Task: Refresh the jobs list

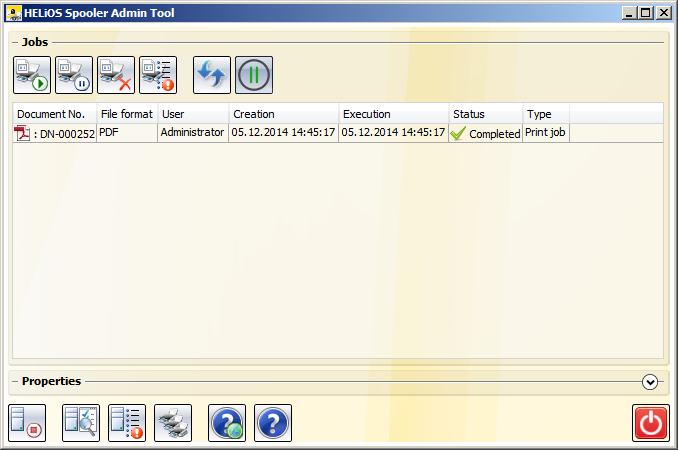Action: click(212, 75)
